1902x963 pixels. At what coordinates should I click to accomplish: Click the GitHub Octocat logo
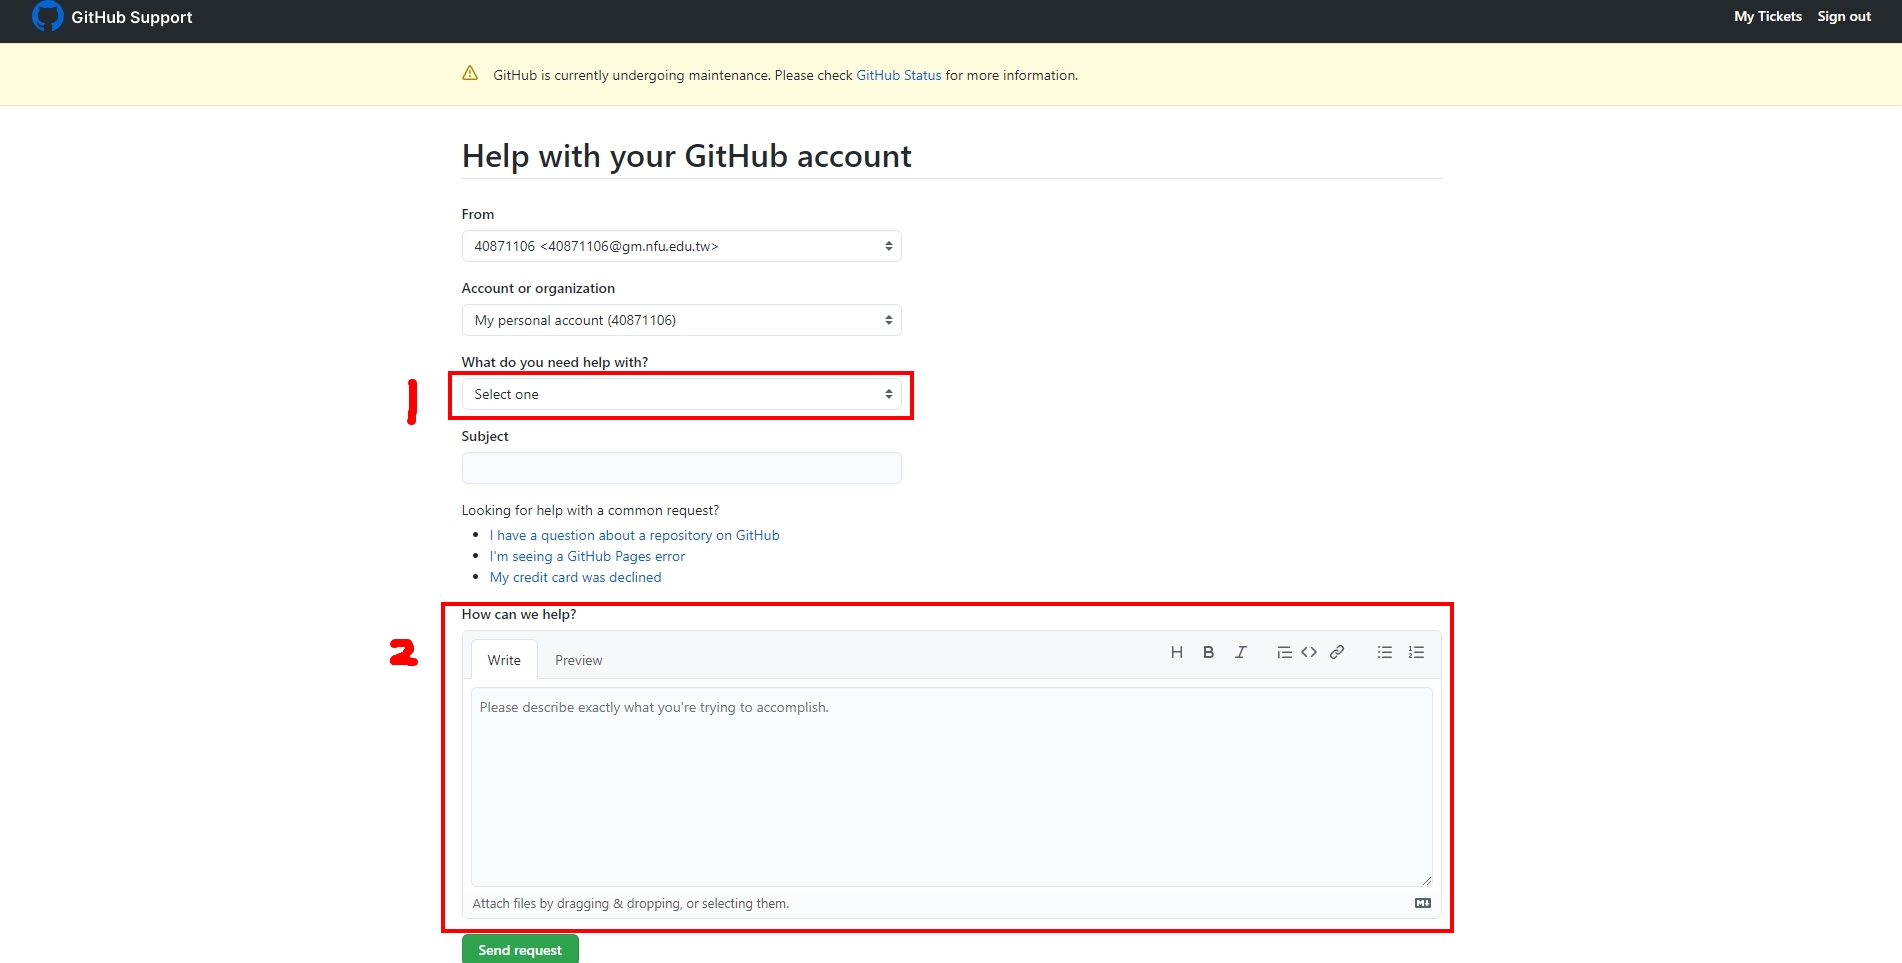click(47, 16)
